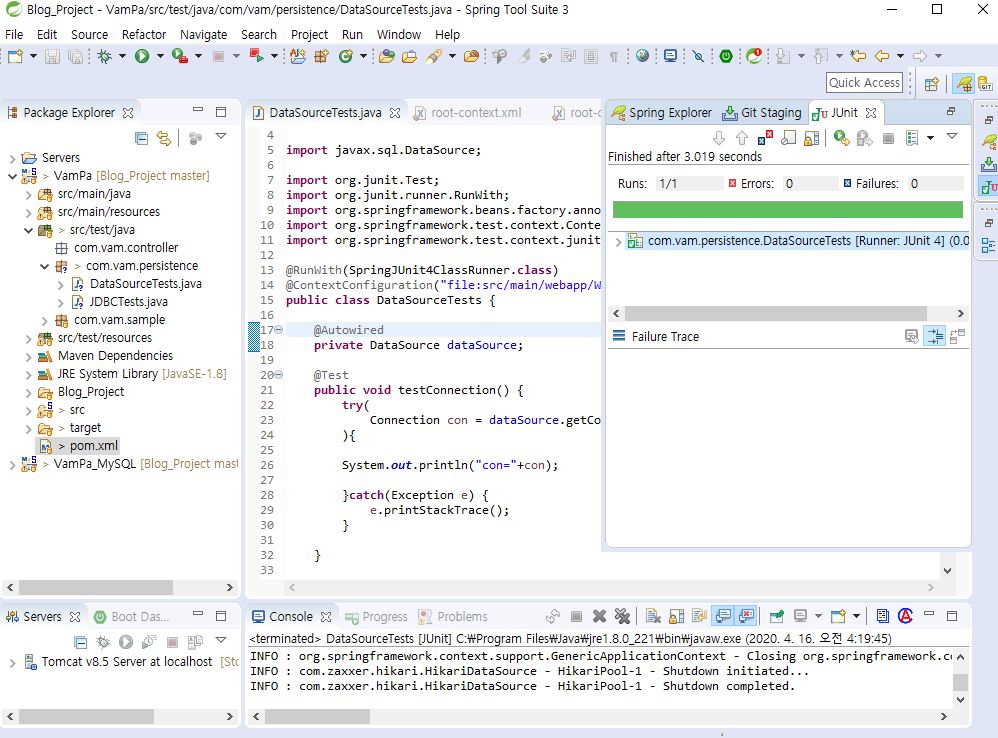998x738 pixels.
Task: Expand the JUnit test result node
Action: point(618,242)
